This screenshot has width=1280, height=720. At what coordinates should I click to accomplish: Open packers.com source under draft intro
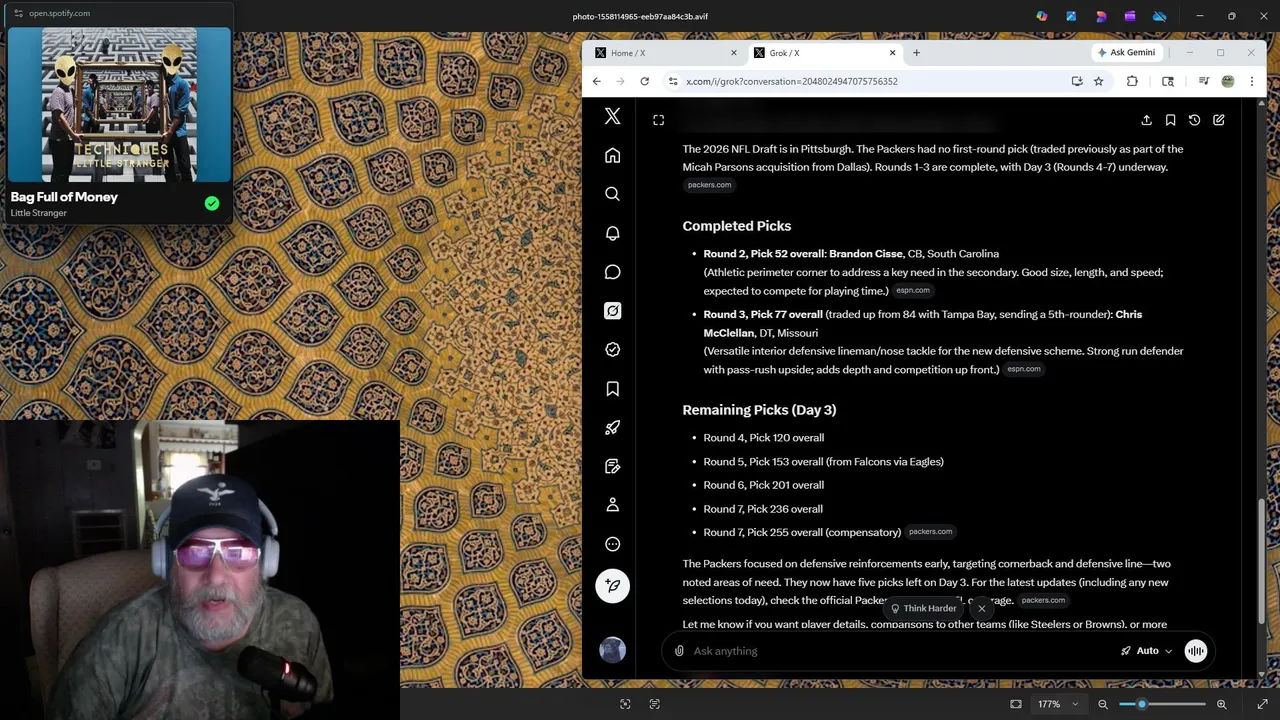coord(709,185)
